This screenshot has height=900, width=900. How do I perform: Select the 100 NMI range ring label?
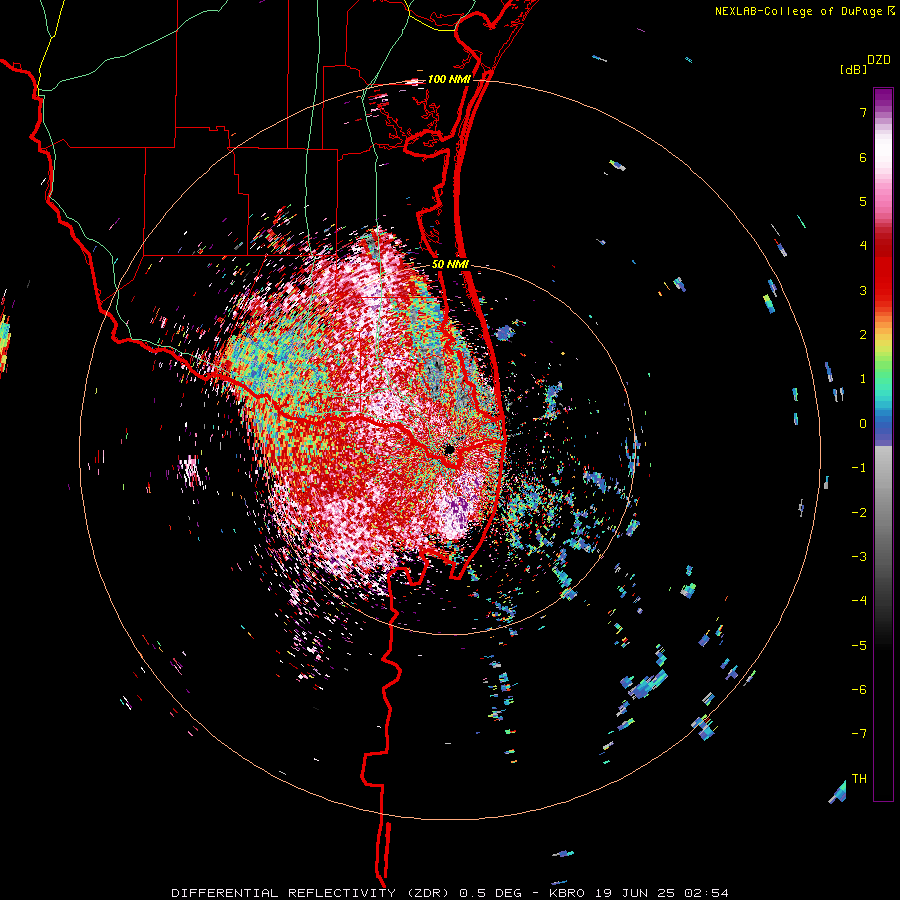(449, 79)
